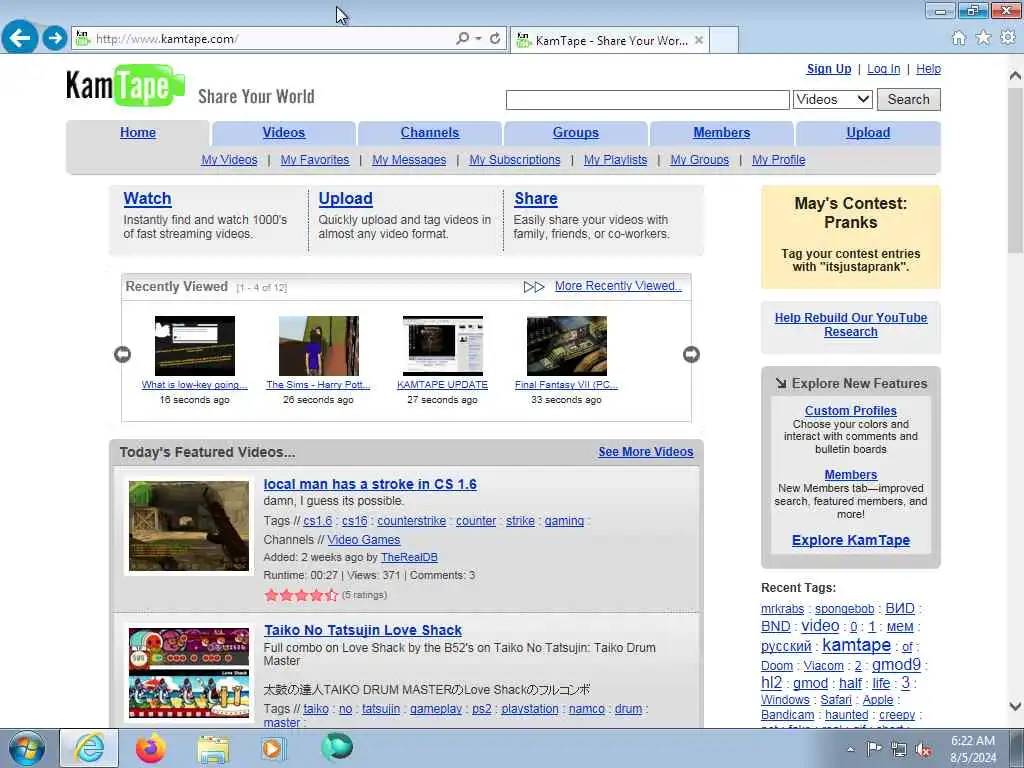Launch Firefox from the taskbar
Screen dimensions: 1024x768
coord(151,748)
